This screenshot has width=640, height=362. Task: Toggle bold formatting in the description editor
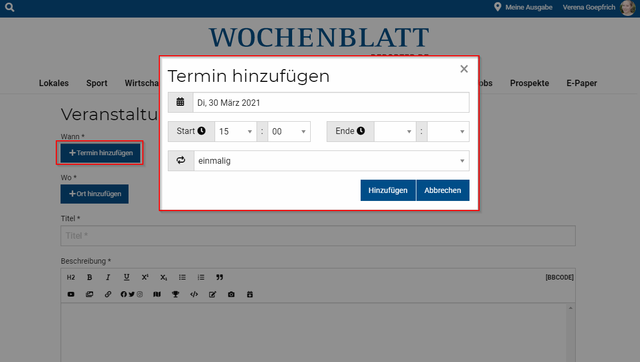tap(89, 278)
